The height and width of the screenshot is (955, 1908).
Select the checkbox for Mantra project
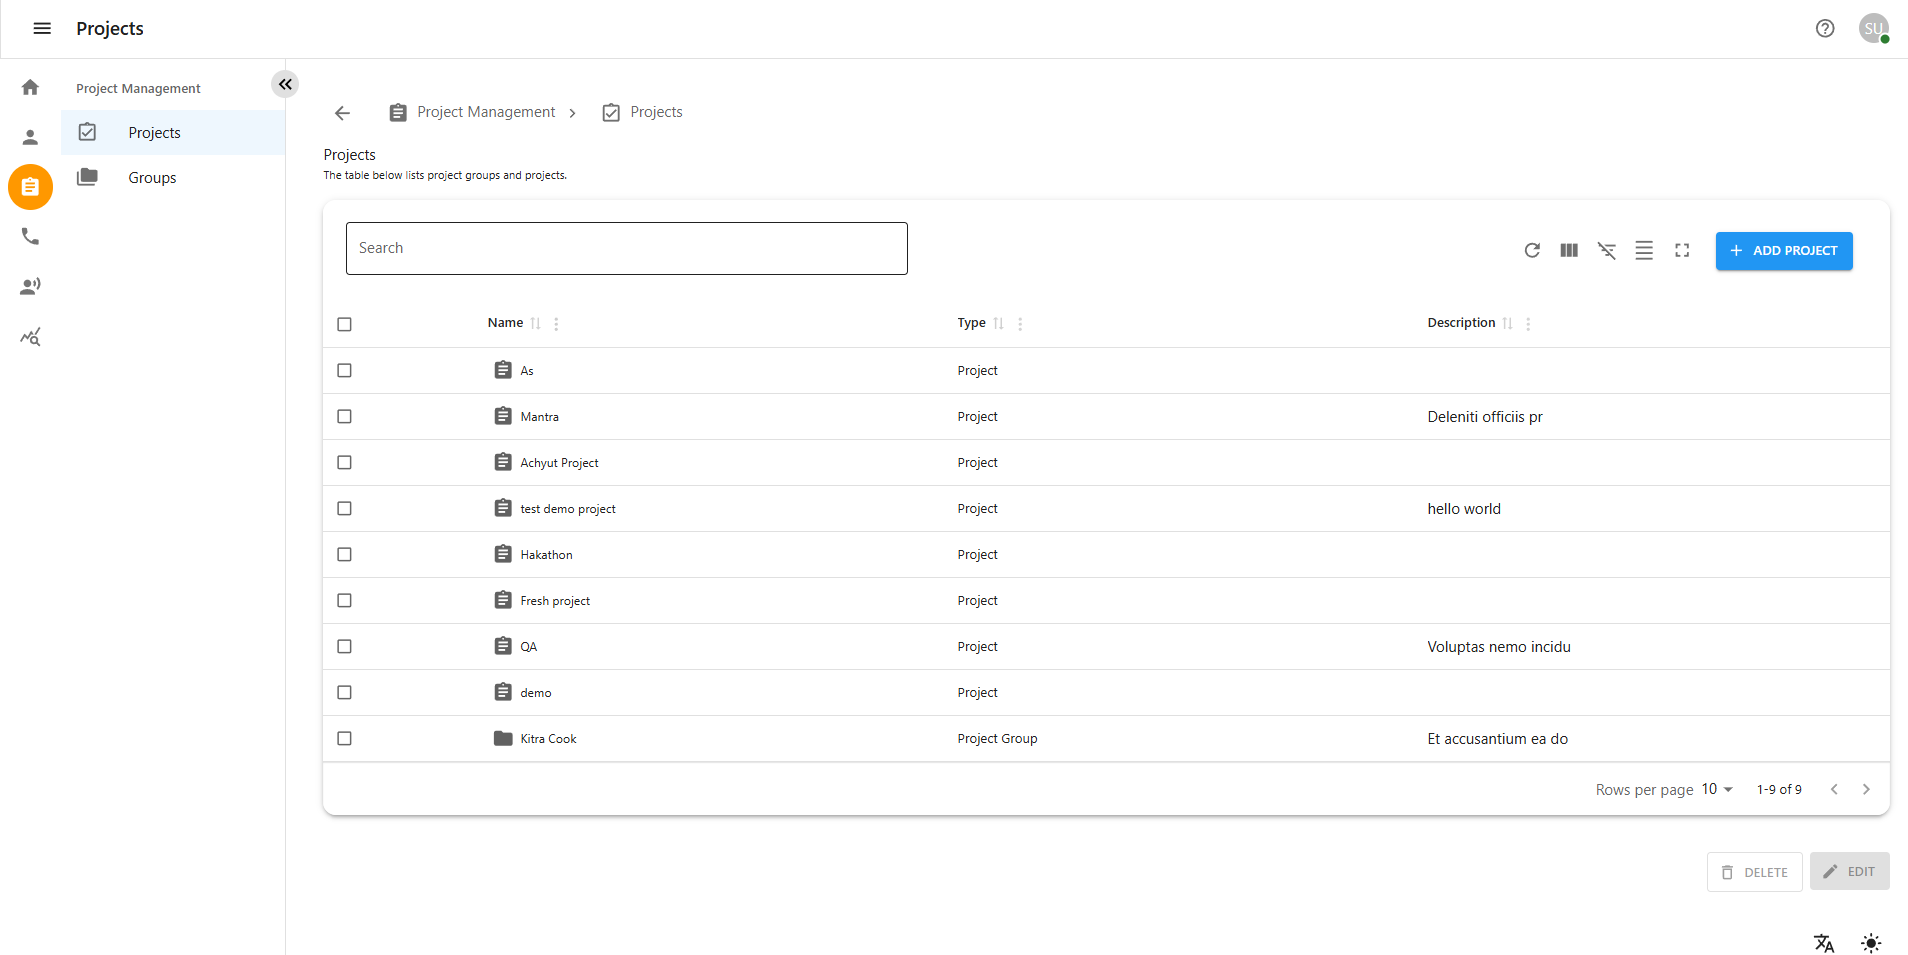(x=345, y=417)
